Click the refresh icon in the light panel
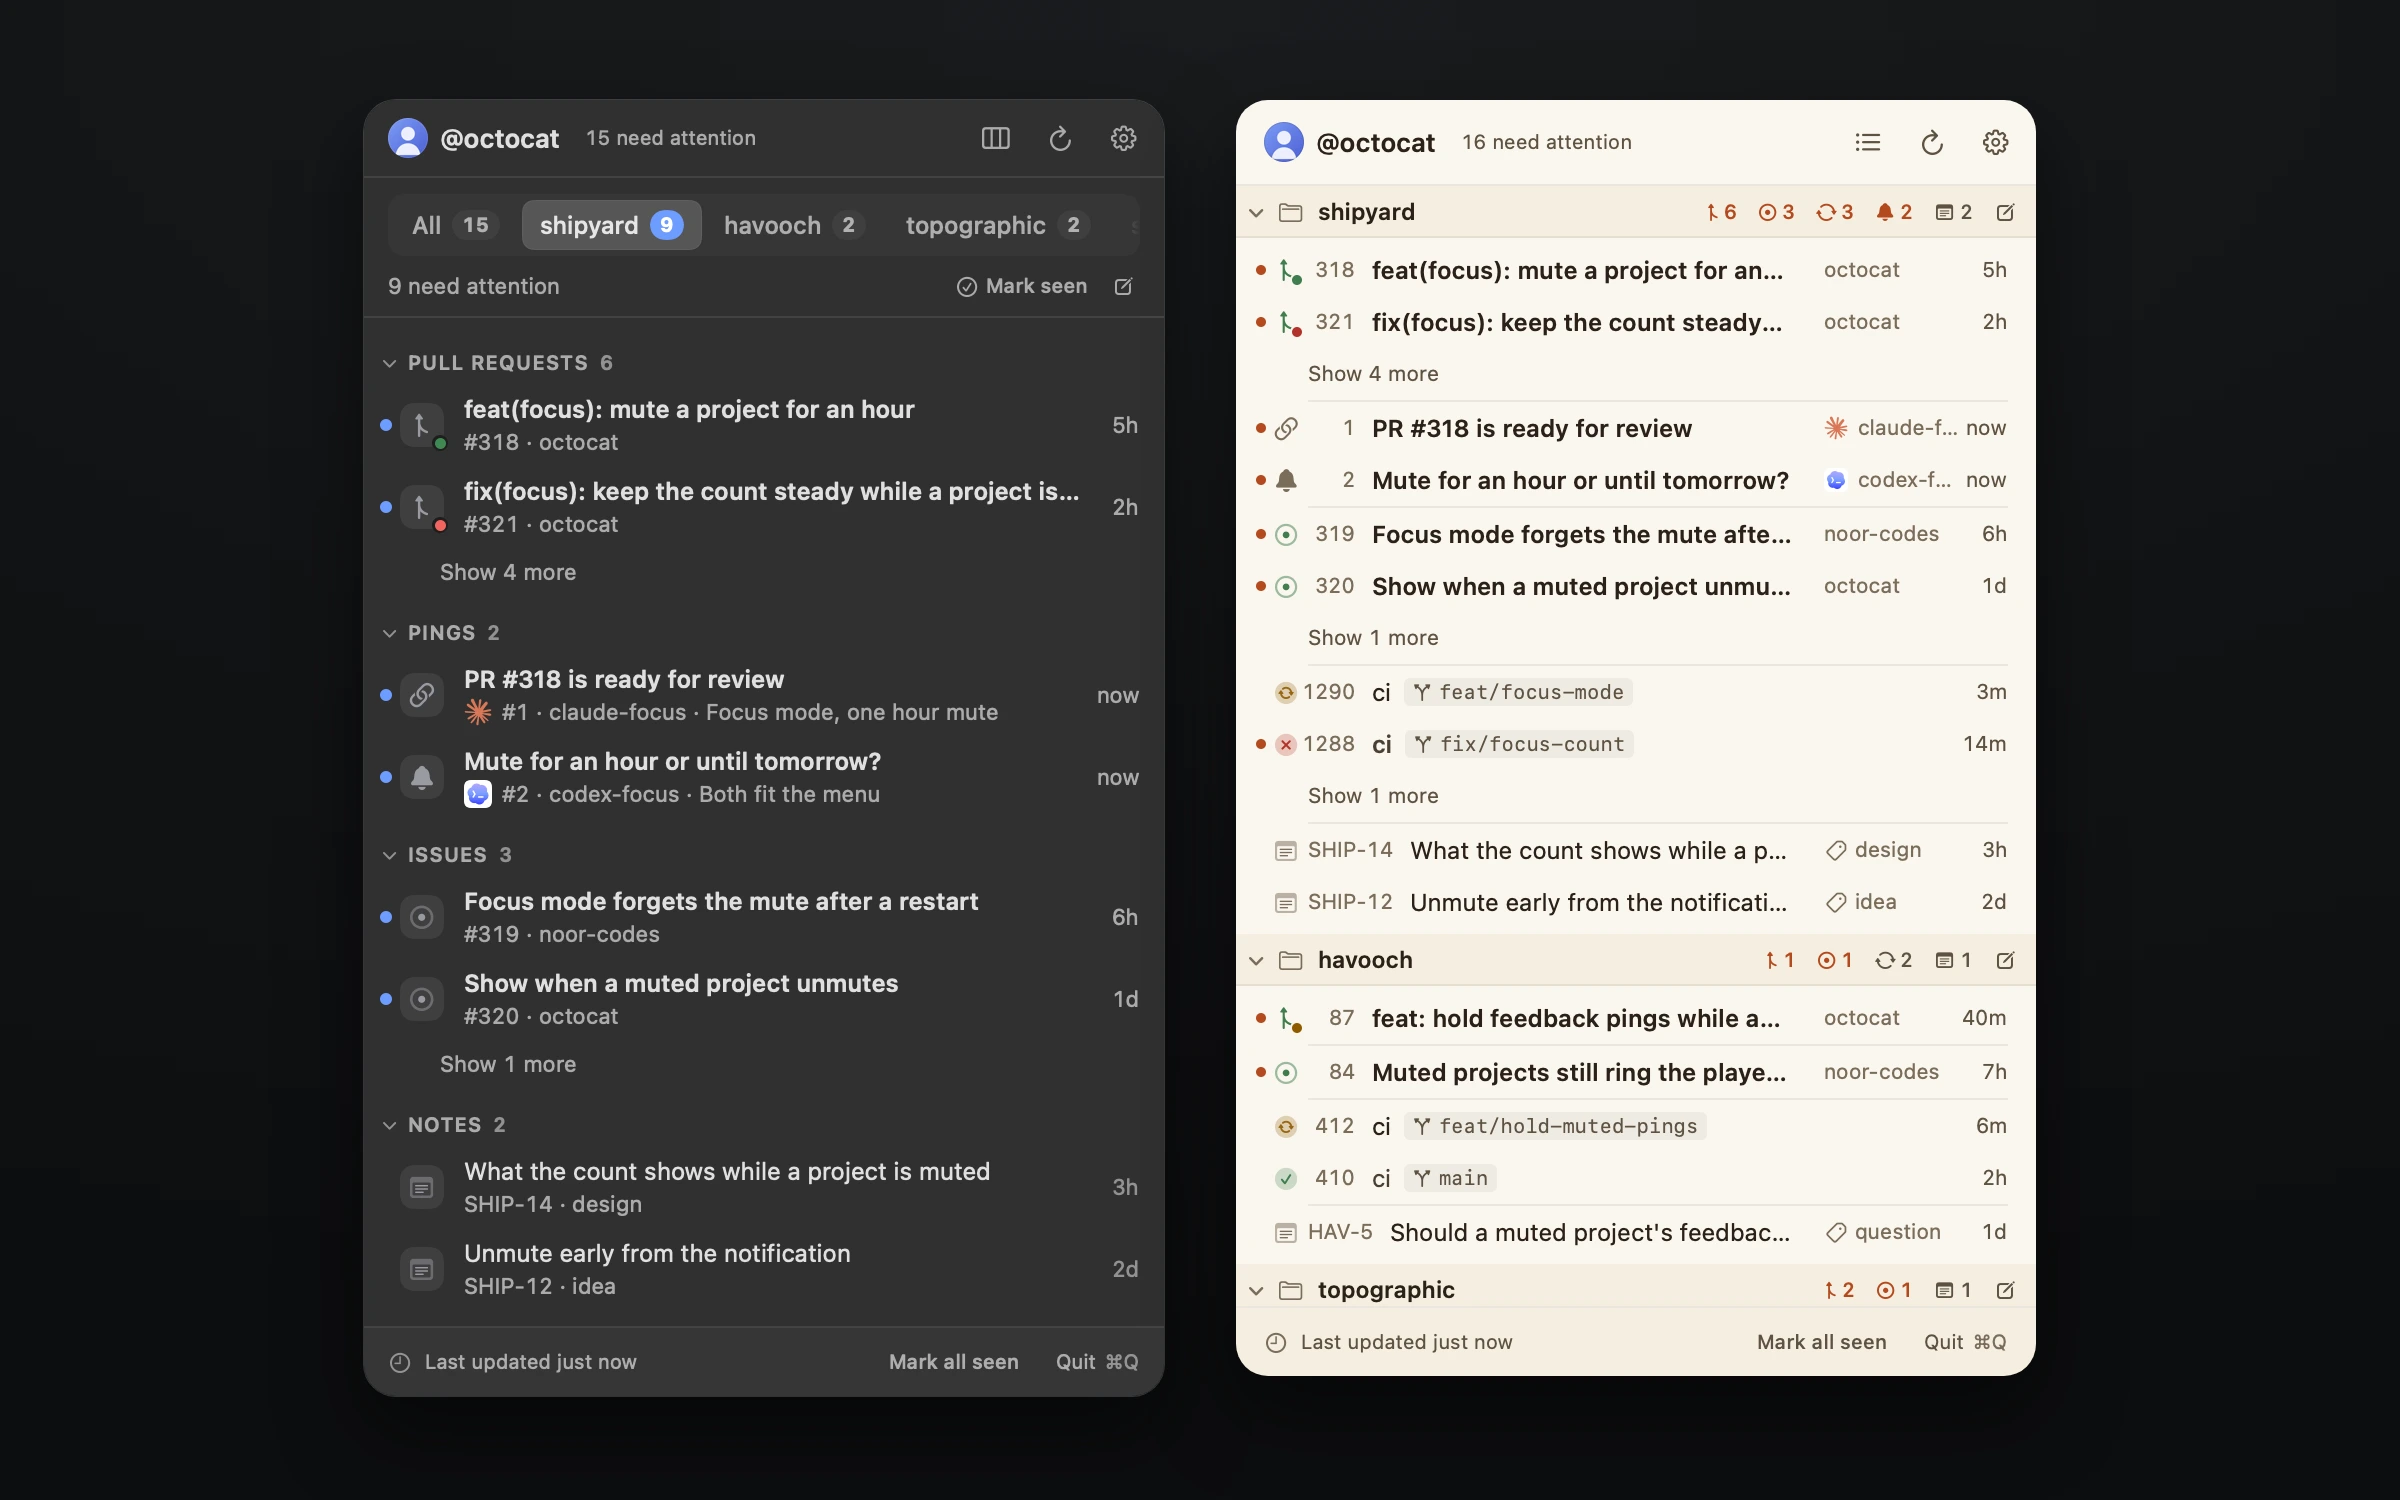Image resolution: width=2400 pixels, height=1500 pixels. click(x=1932, y=142)
